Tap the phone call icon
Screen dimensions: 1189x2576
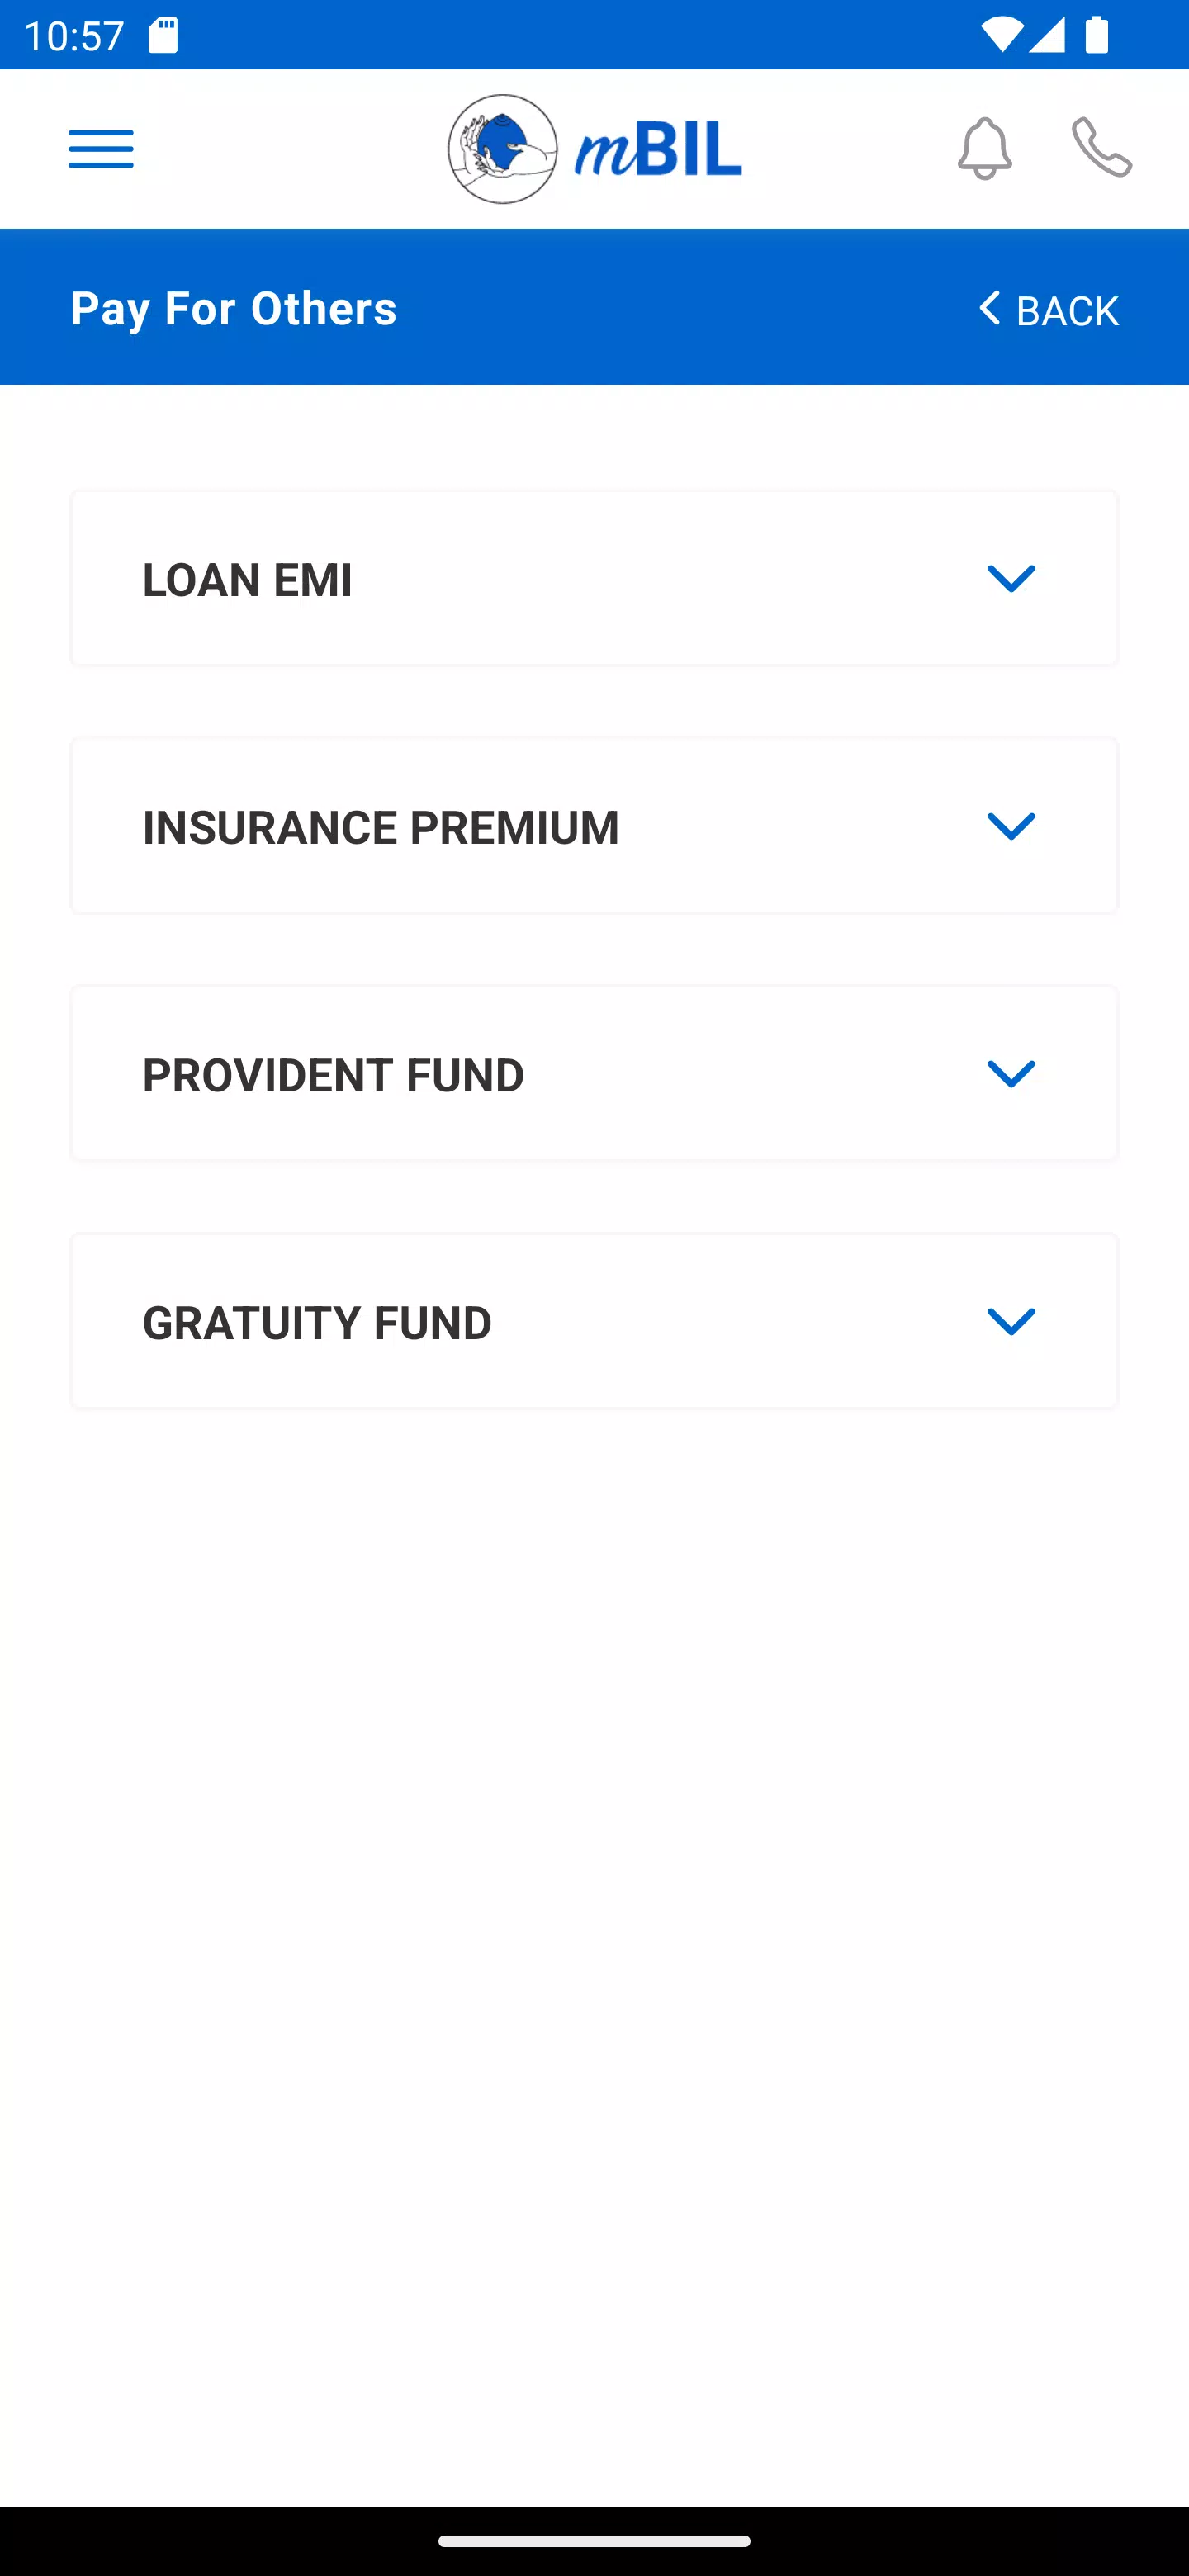pyautogui.click(x=1101, y=148)
